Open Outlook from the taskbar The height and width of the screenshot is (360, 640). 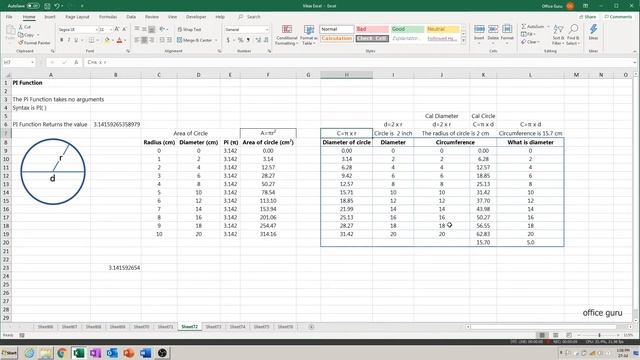pyautogui.click(x=112, y=353)
